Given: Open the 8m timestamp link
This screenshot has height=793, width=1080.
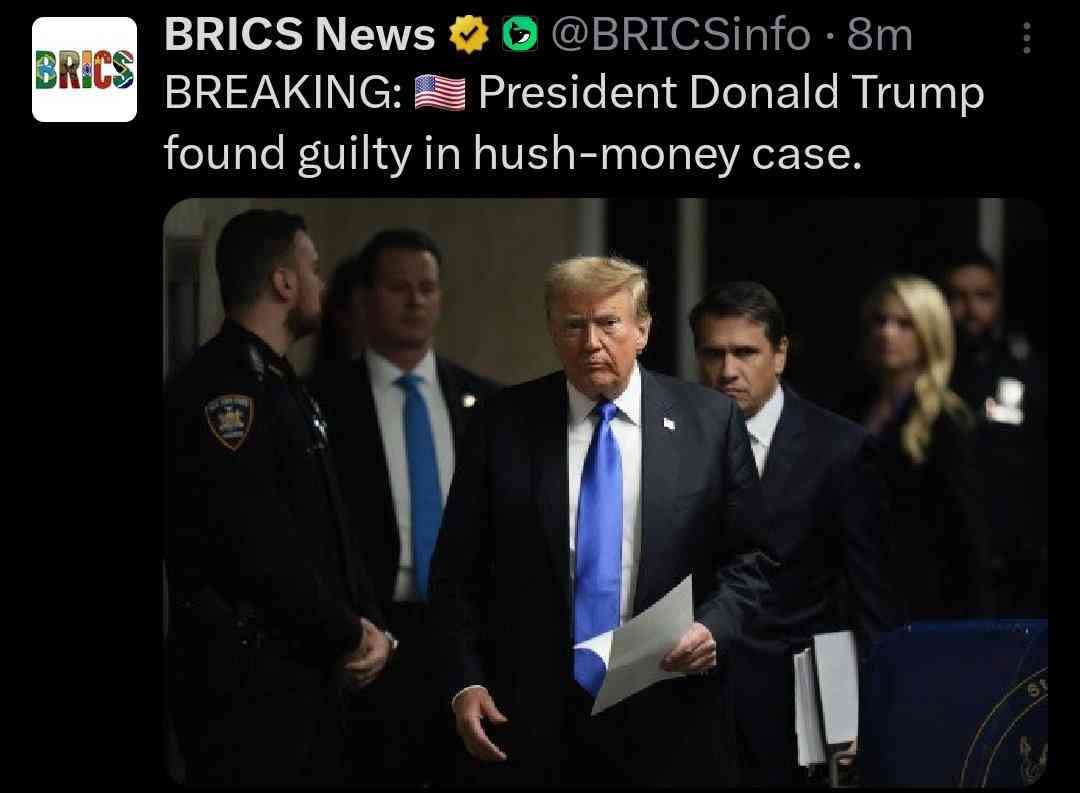Looking at the screenshot, I should click(880, 34).
